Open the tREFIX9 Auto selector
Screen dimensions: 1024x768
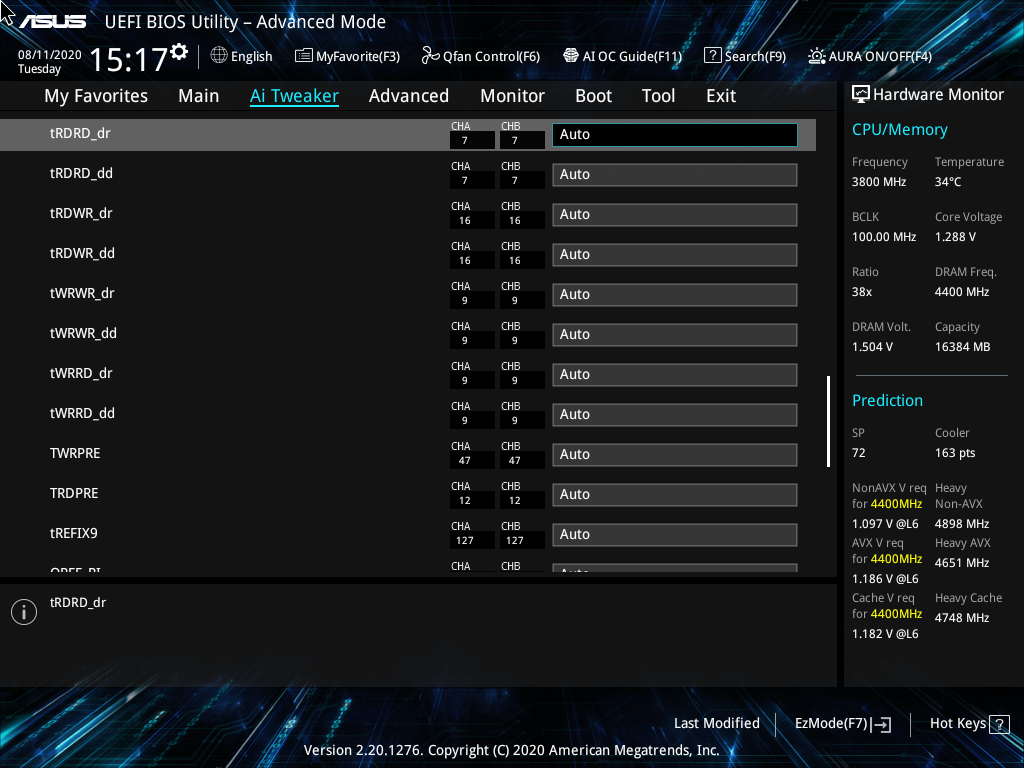coord(674,534)
